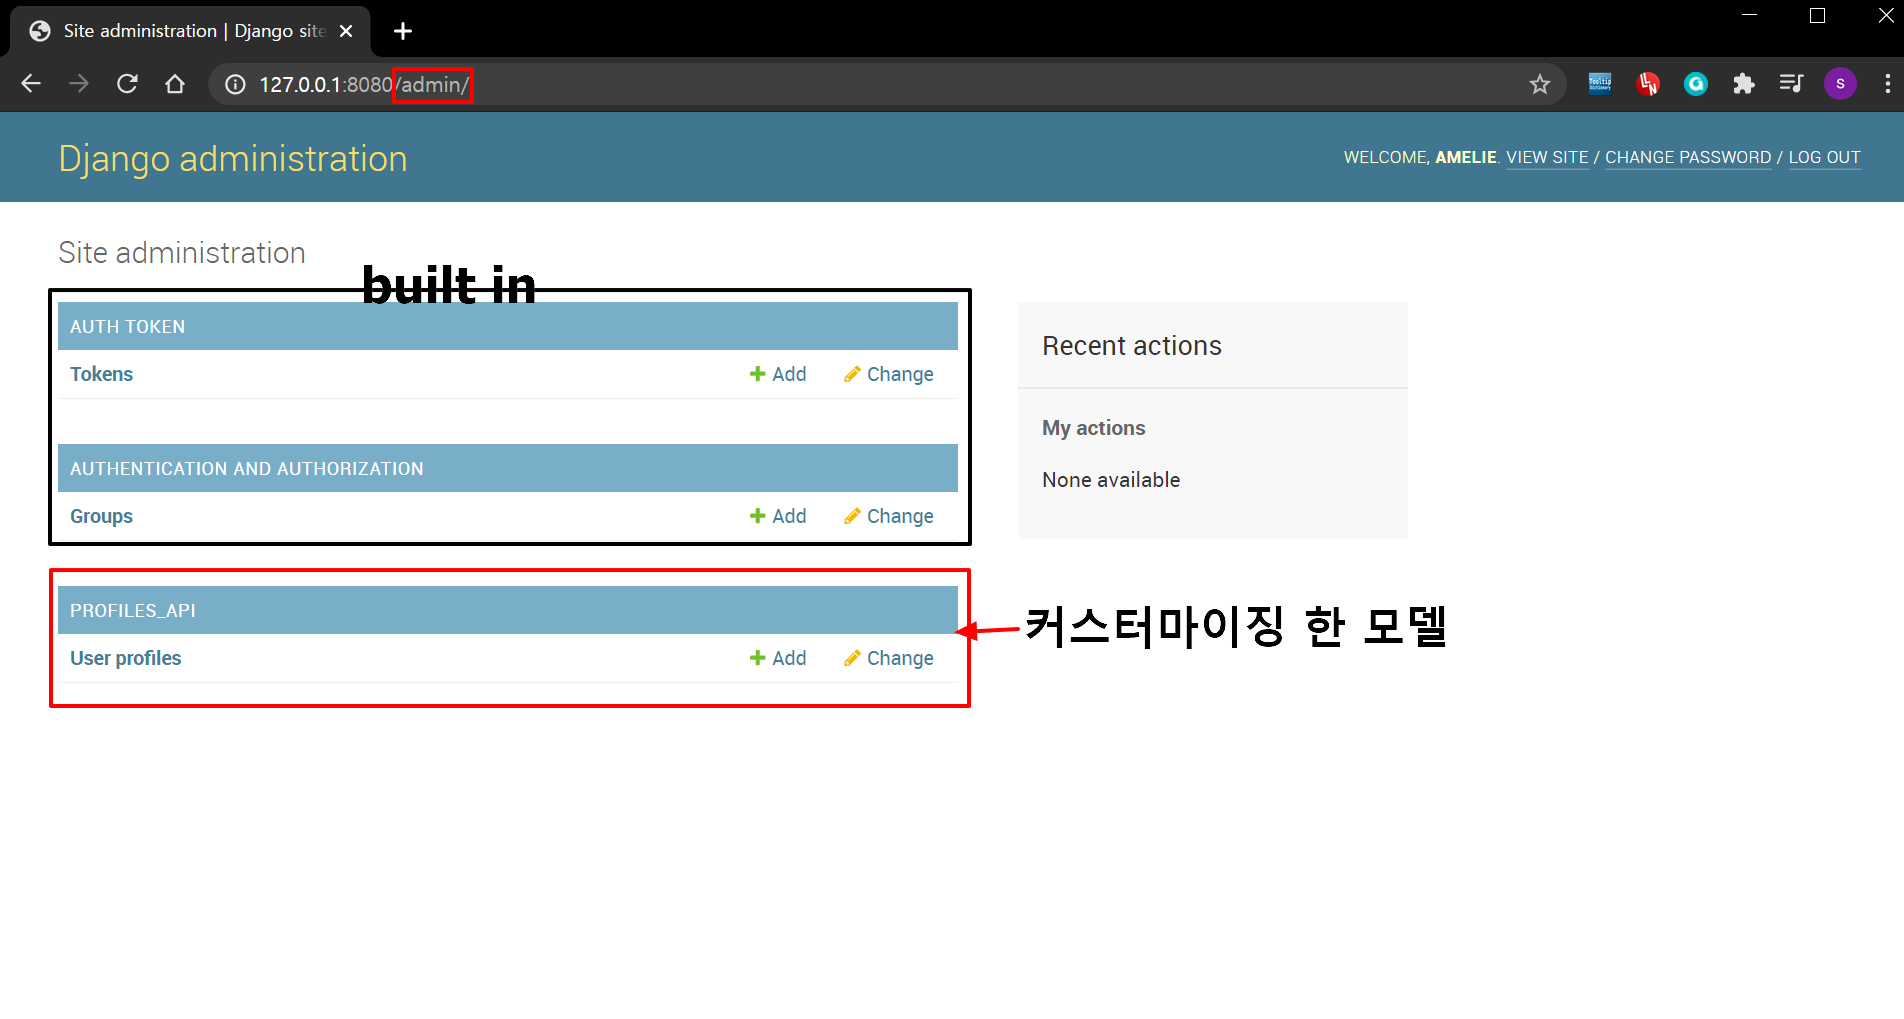Open the blue dictionary extension icon

(x=1600, y=84)
